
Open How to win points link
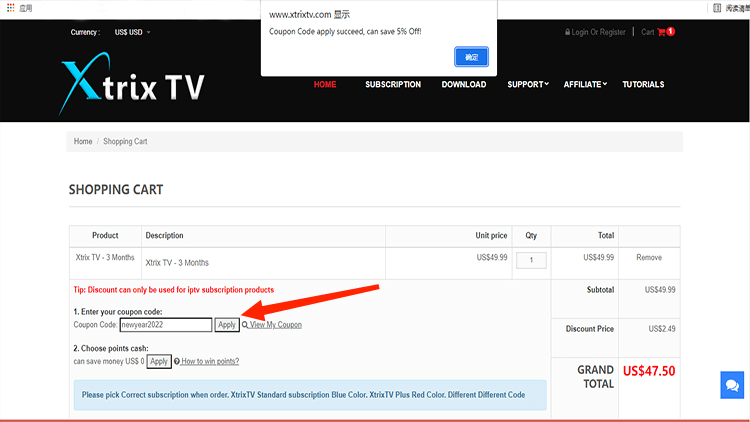coord(210,361)
